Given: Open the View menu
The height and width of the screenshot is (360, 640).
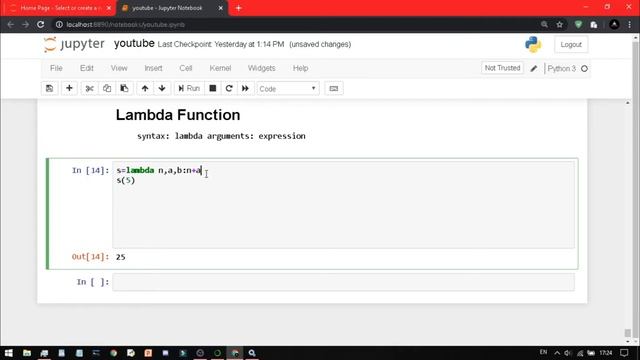Looking at the screenshot, I should tap(119, 68).
